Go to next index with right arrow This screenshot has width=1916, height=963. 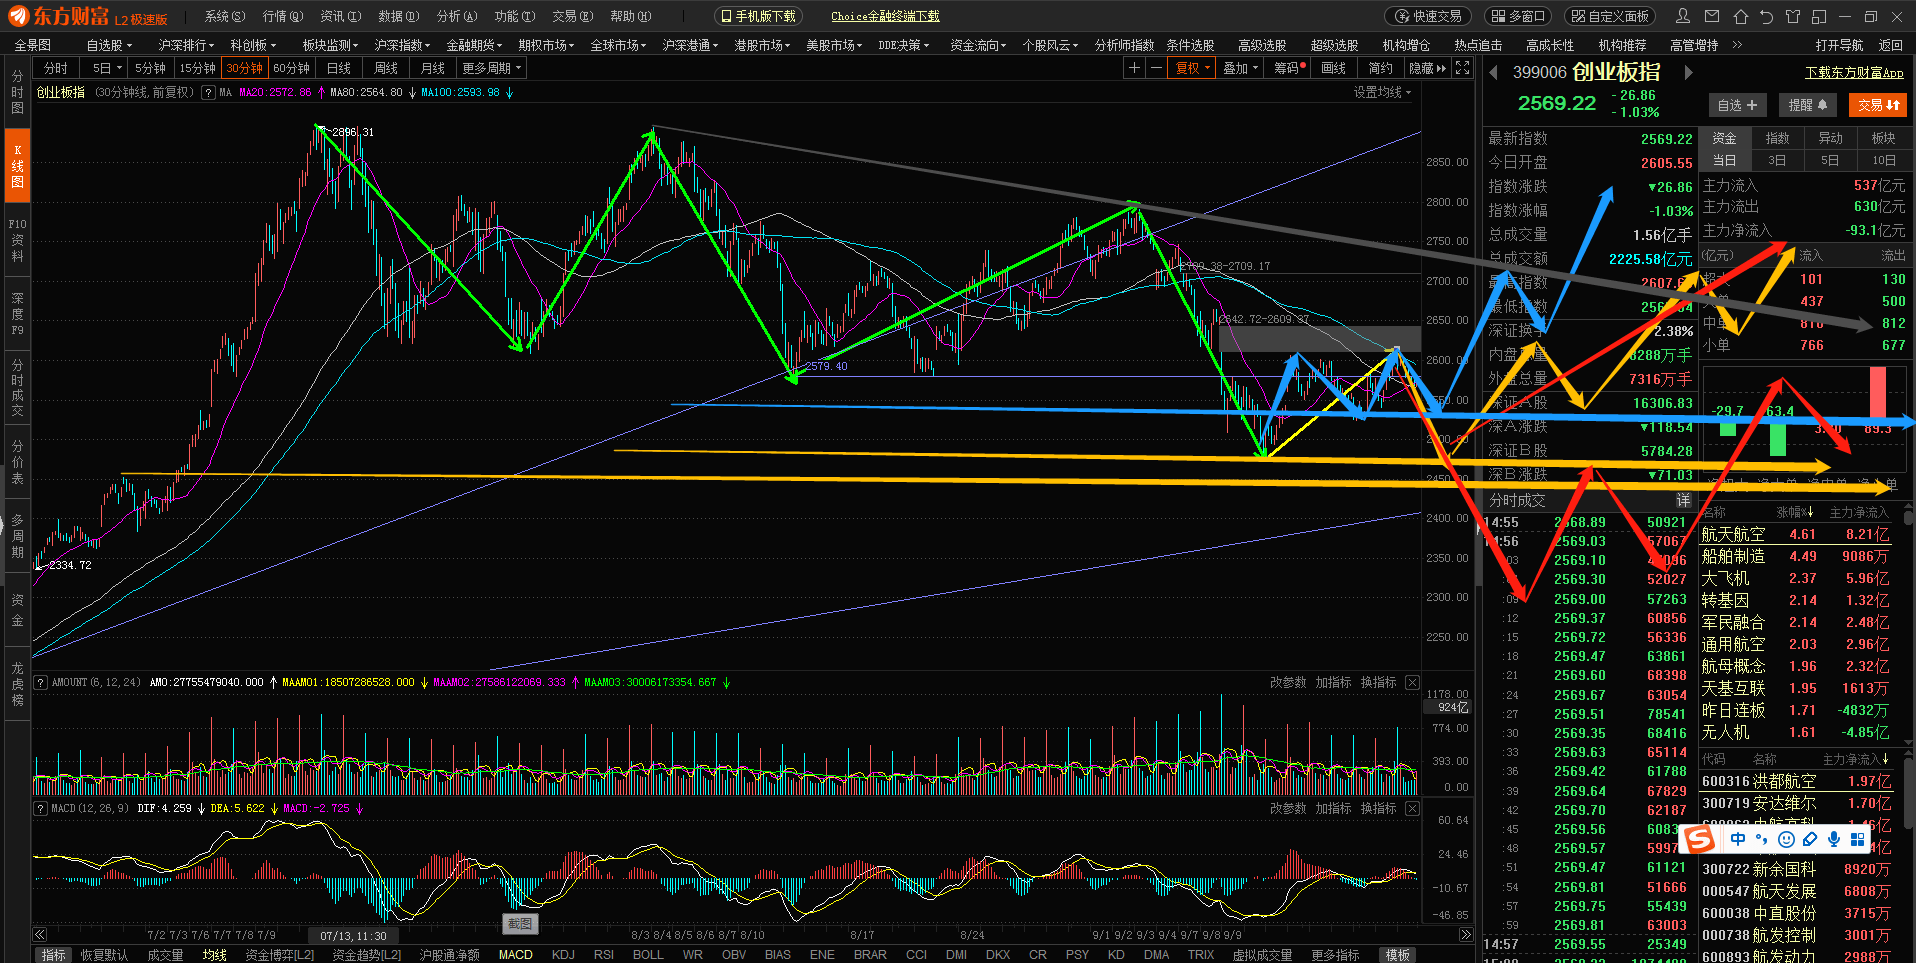[1689, 72]
